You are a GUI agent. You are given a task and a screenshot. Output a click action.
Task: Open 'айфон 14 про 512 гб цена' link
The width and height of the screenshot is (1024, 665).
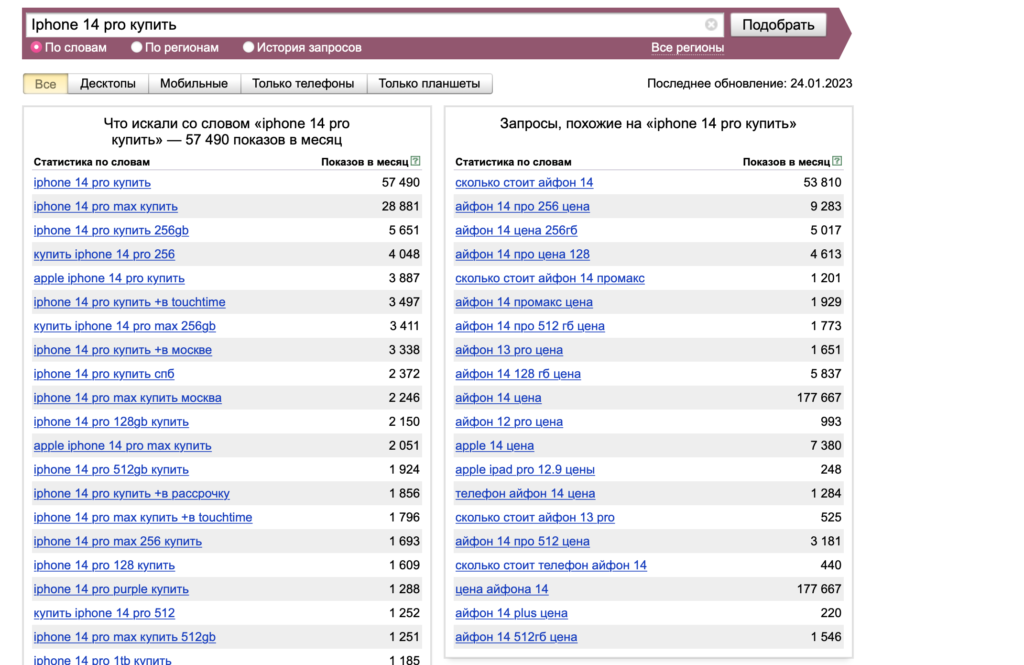(530, 326)
